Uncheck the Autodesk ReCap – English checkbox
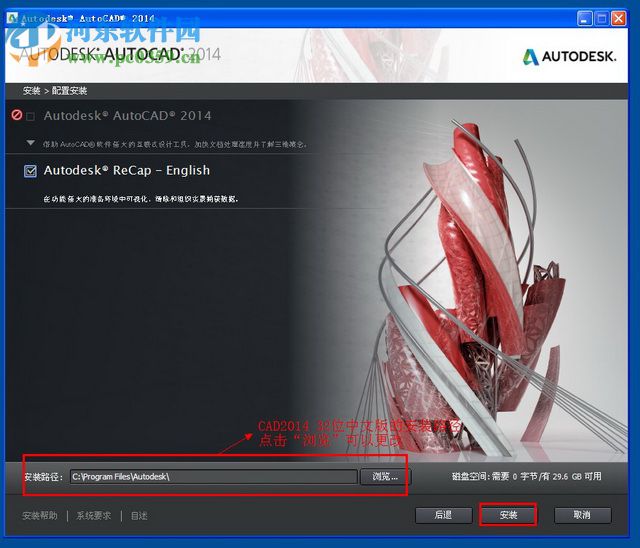This screenshot has width=640, height=548. pos(30,171)
